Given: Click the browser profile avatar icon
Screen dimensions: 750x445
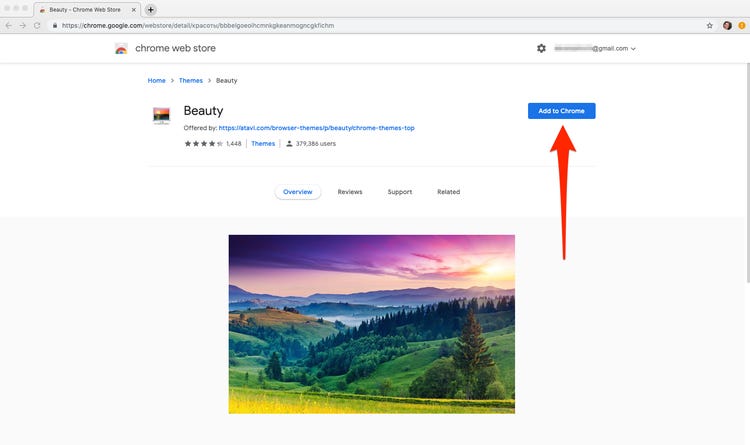Looking at the screenshot, I should click(x=727, y=25).
